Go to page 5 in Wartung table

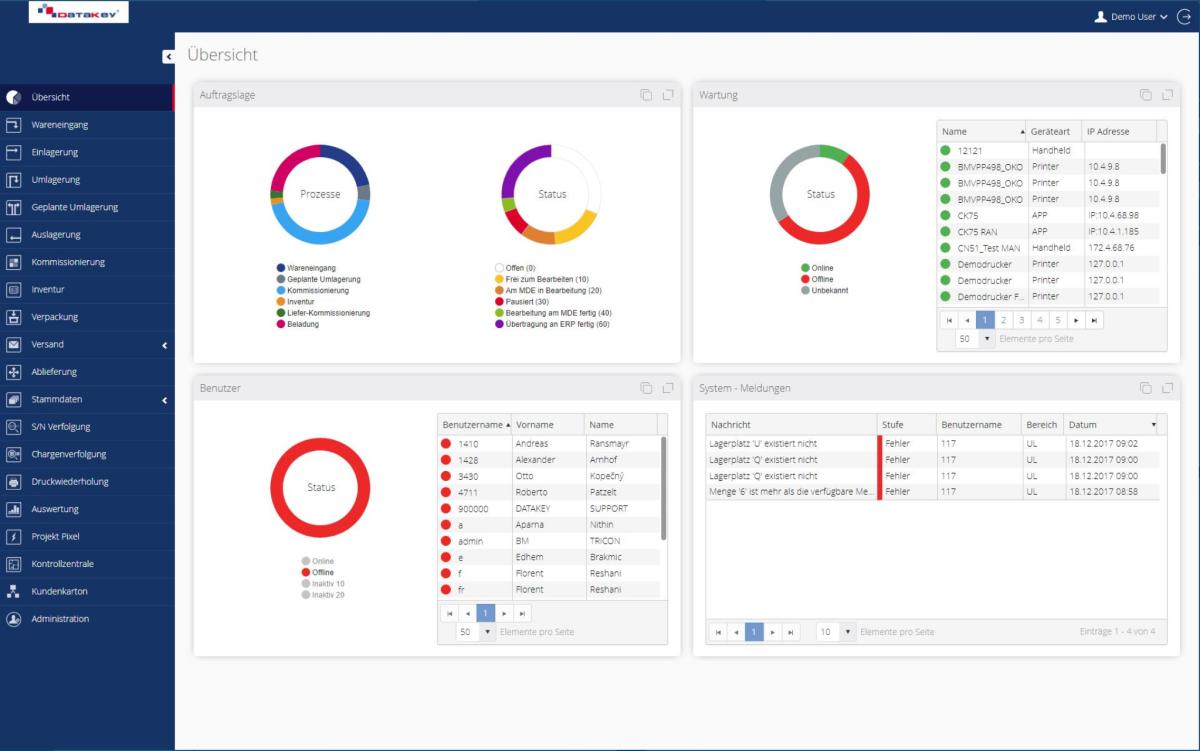[x=1058, y=320]
